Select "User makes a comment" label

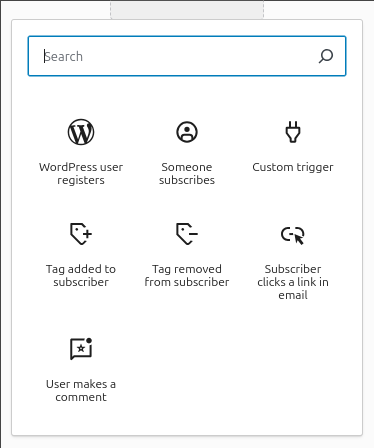81,390
